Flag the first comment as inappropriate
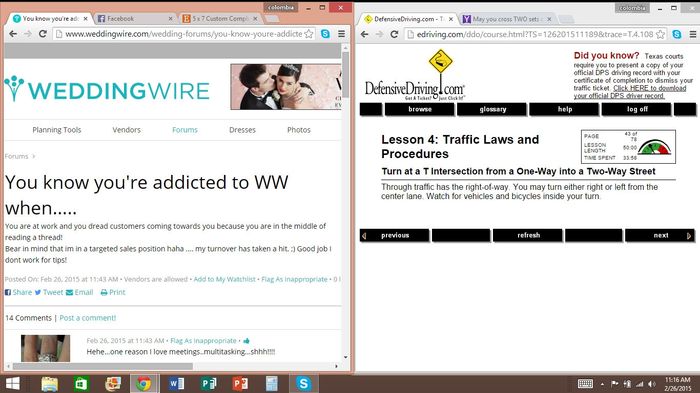 click(x=203, y=341)
